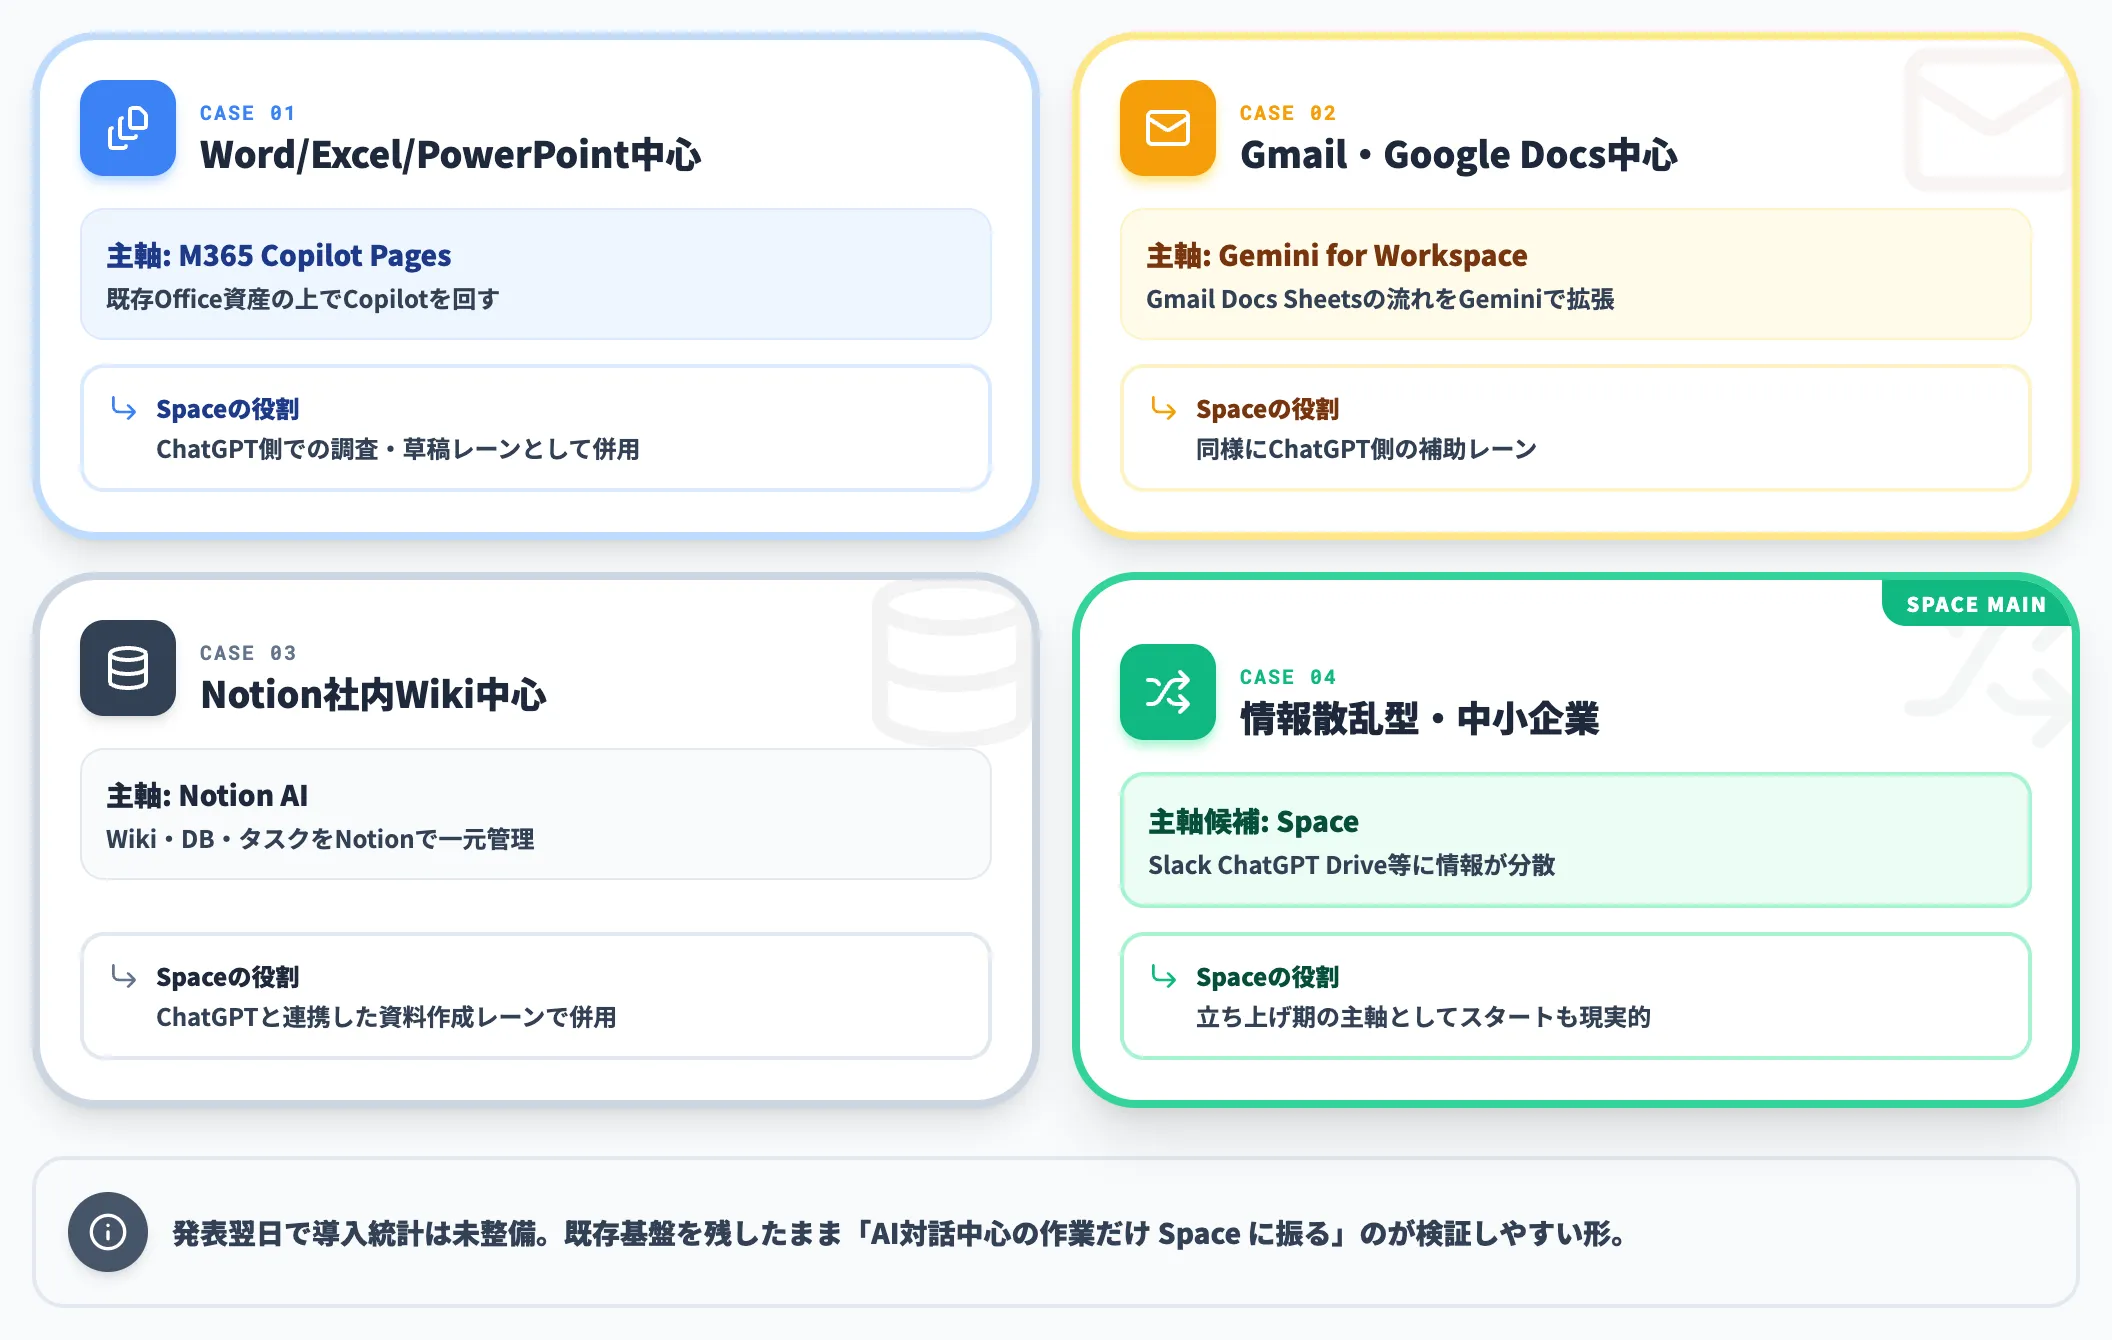The width and height of the screenshot is (2112, 1340).
Task: Click the blue copy-documents icon for Case 01
Action: [x=128, y=128]
